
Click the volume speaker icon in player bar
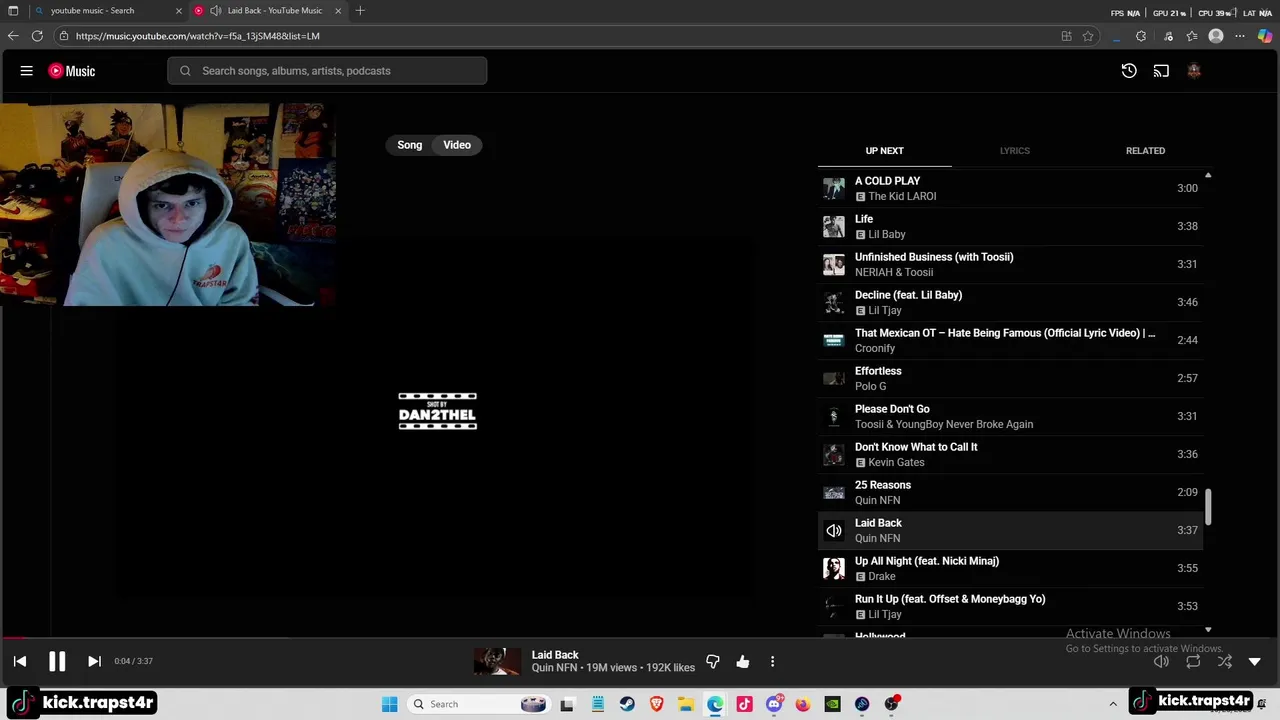coord(1161,662)
